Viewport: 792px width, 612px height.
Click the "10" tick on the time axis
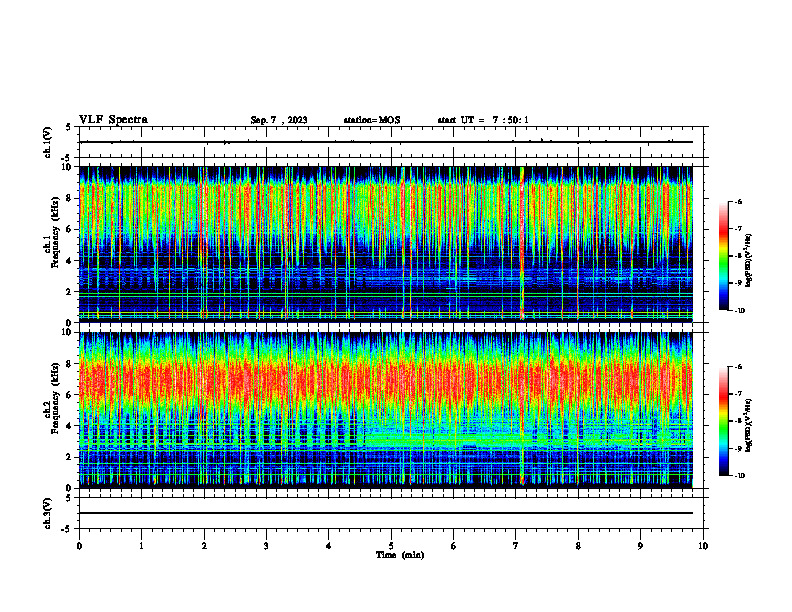tap(703, 546)
